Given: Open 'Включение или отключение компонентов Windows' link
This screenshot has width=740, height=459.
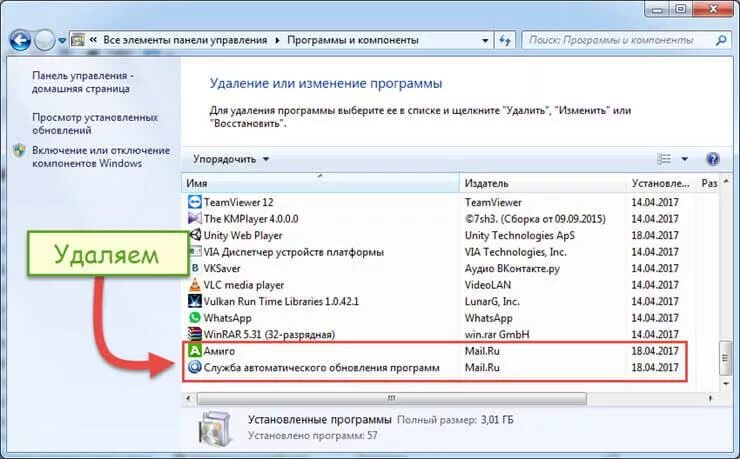Looking at the screenshot, I should click(101, 157).
